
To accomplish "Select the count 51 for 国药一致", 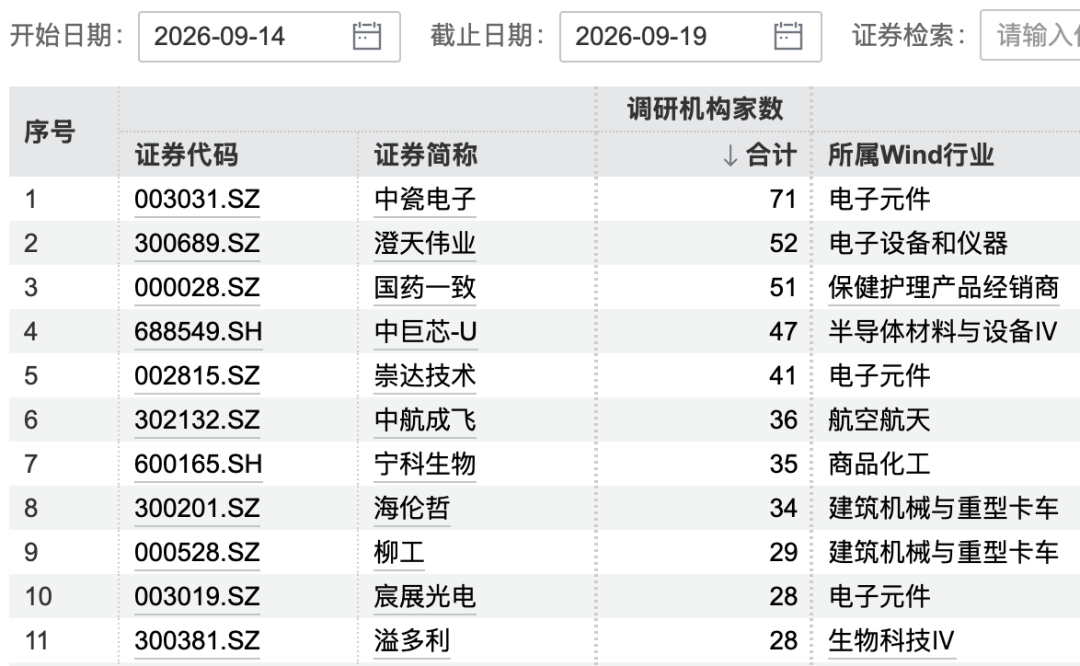I will click(x=783, y=287).
